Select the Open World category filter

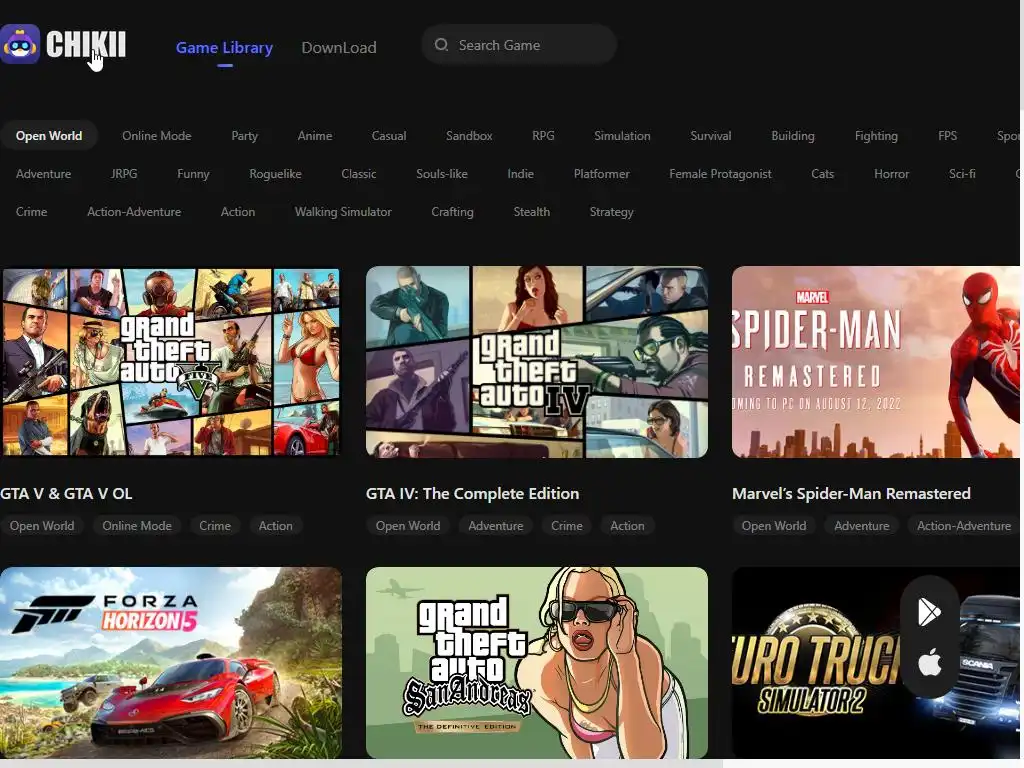tap(49, 136)
